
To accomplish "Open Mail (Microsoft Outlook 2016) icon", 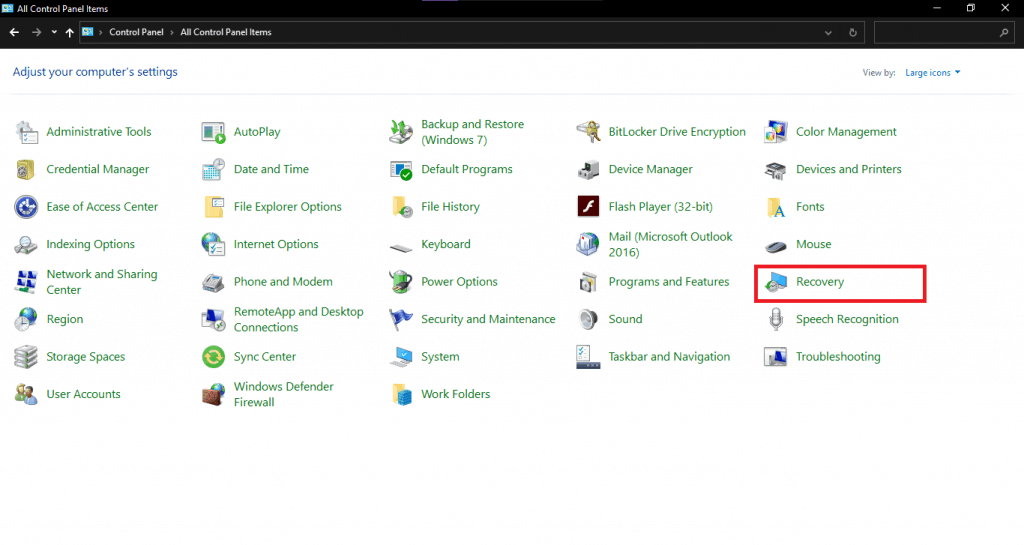I will [588, 244].
